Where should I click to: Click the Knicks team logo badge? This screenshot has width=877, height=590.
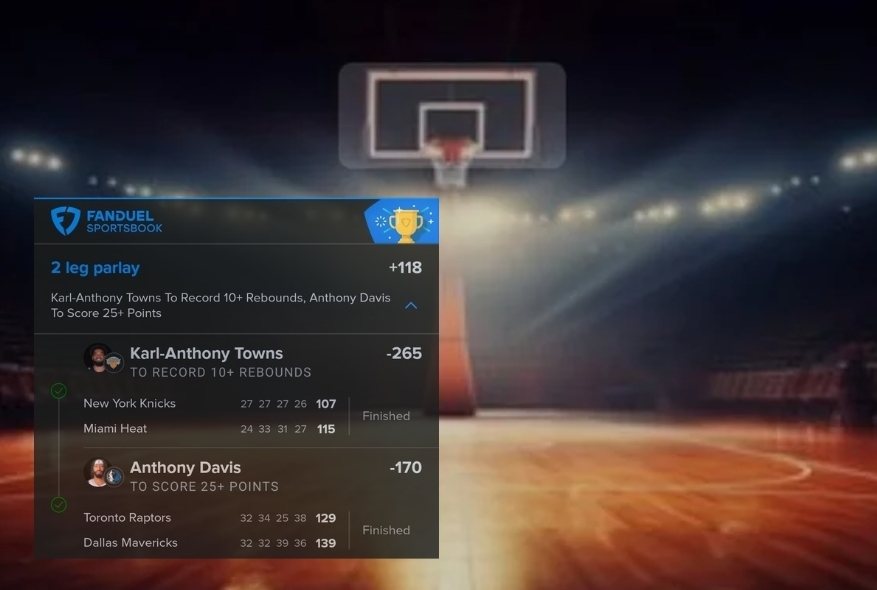click(x=115, y=363)
